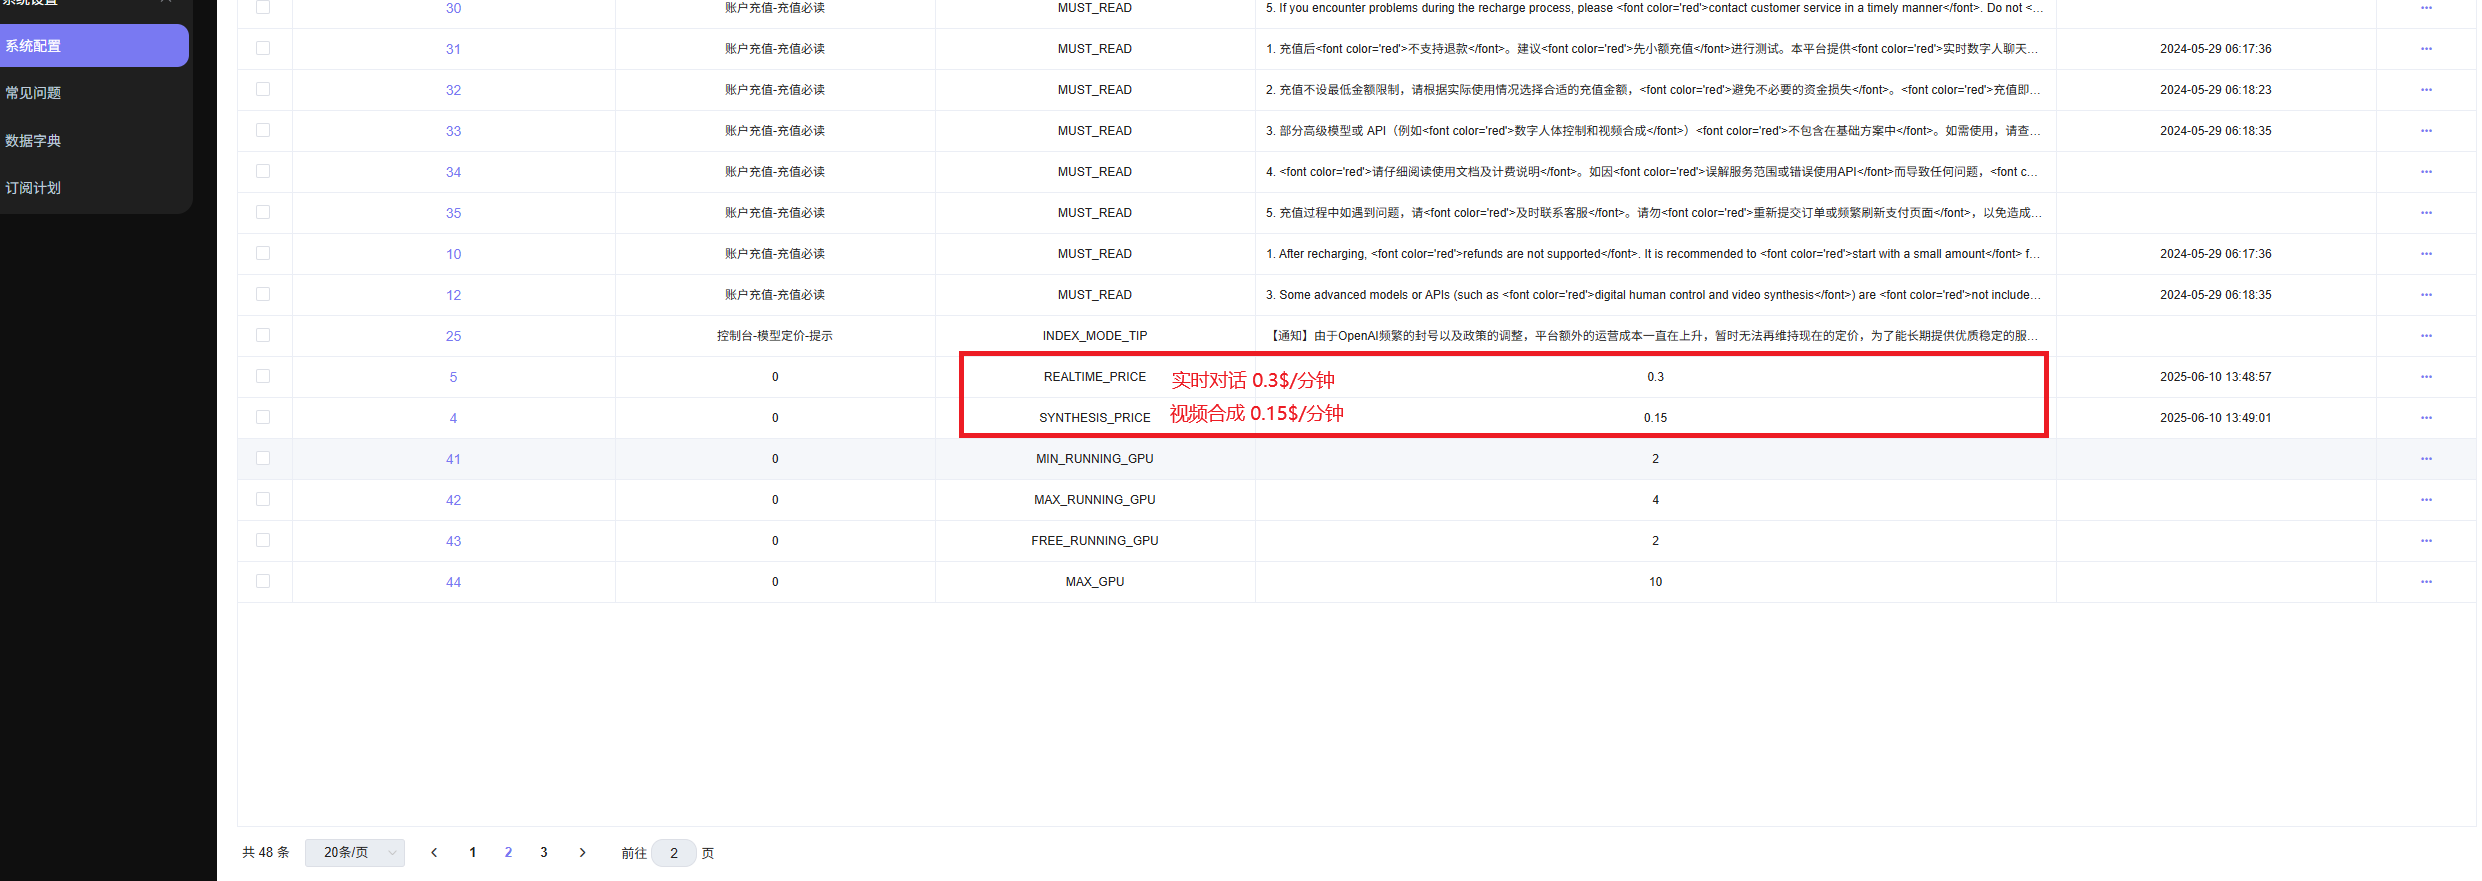2482x881 pixels.
Task: Expand actions dropdown for row ID 31
Action: click(x=2425, y=49)
